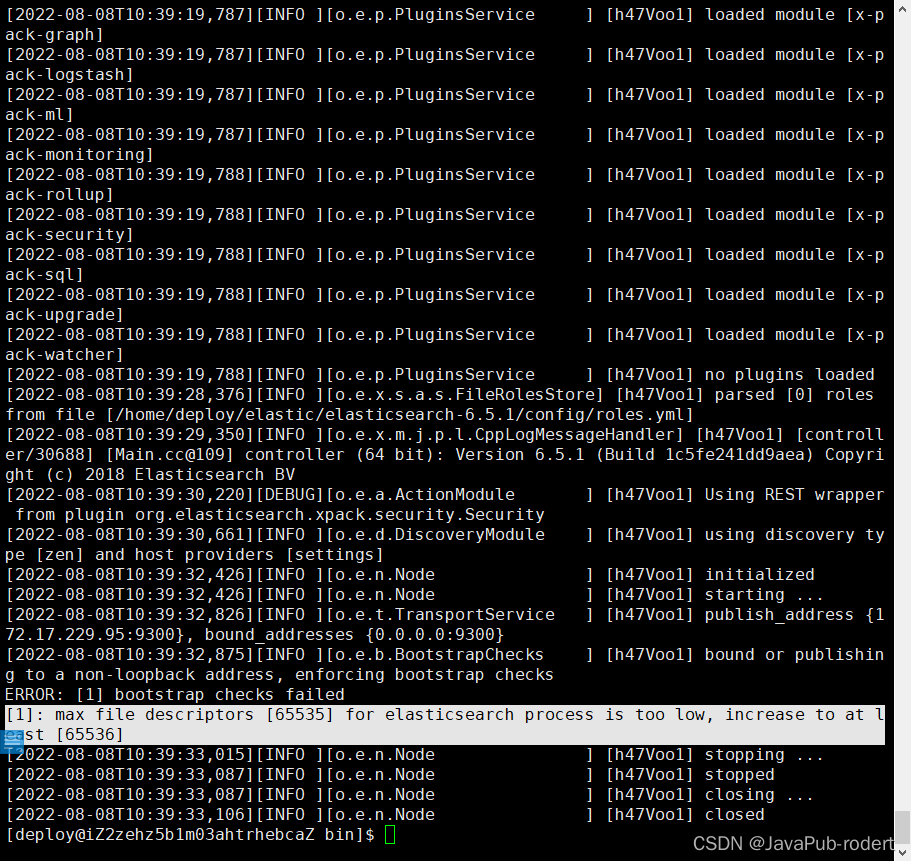Click 'bound_addresses {0.0.0.0:9300}' text
The image size is (911, 861).
(x=354, y=635)
